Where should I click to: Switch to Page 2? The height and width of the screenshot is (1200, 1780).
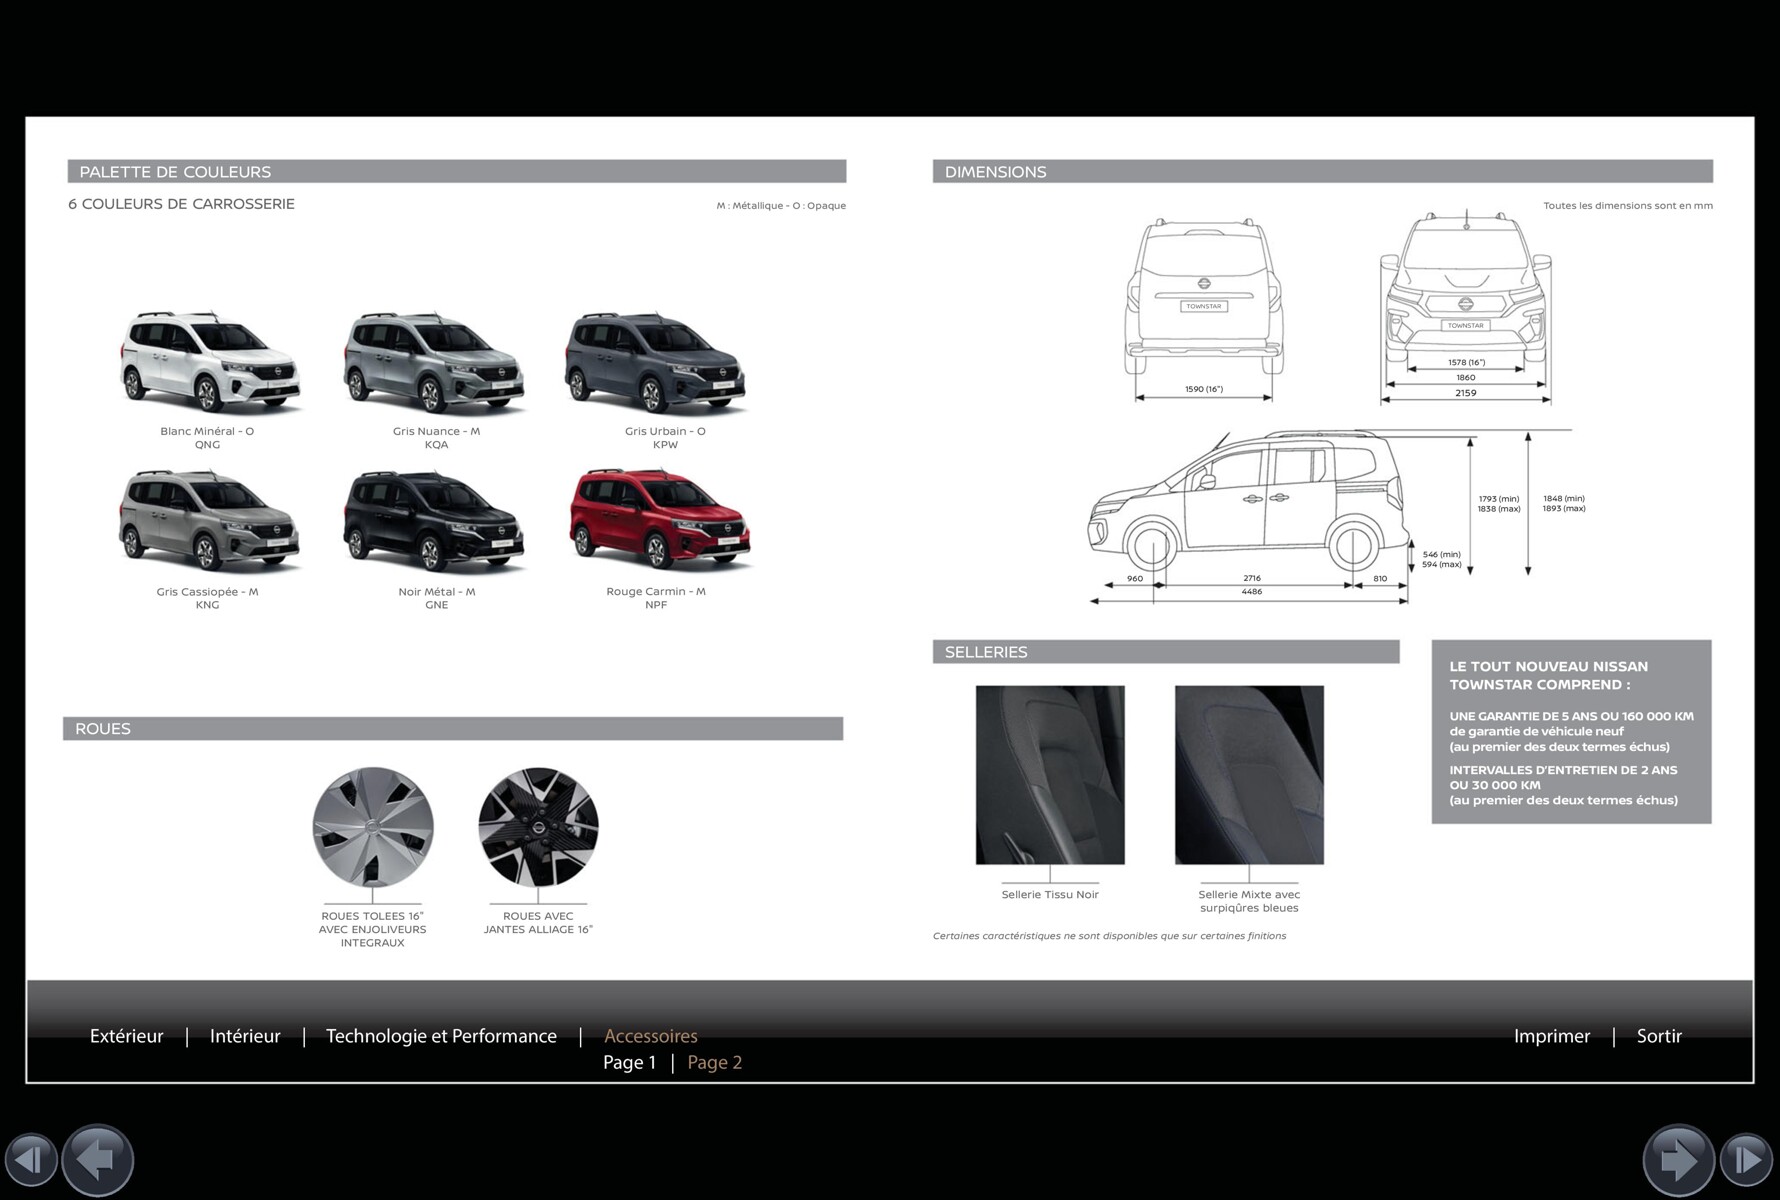point(715,1062)
